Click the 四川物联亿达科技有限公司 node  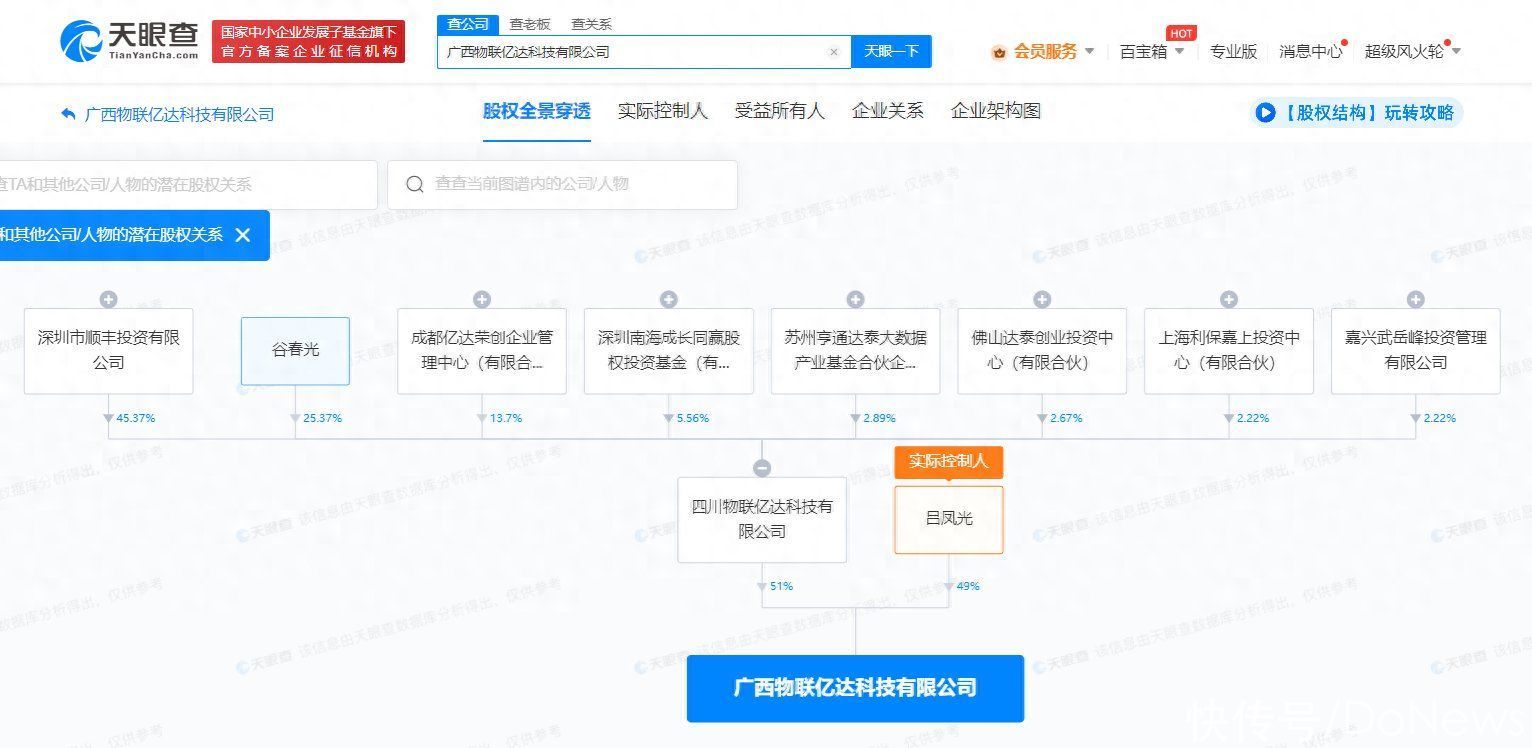pyautogui.click(x=762, y=519)
